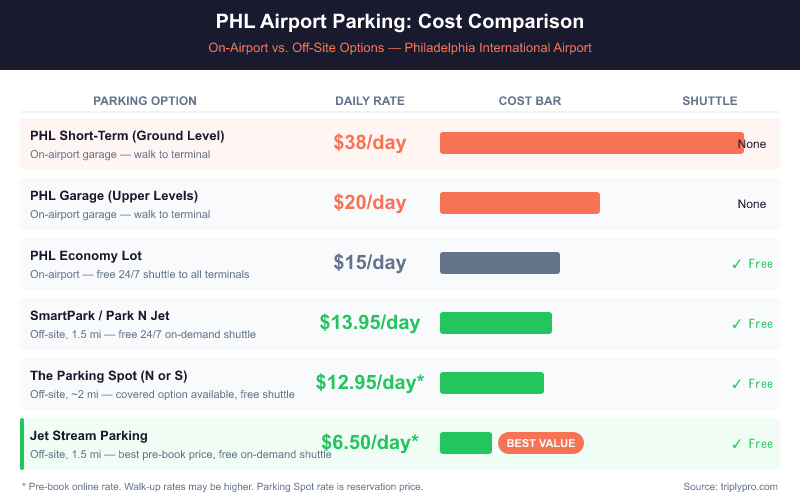Click the $6.50/day rate text
Screen dimensions: 800x500
point(370,443)
